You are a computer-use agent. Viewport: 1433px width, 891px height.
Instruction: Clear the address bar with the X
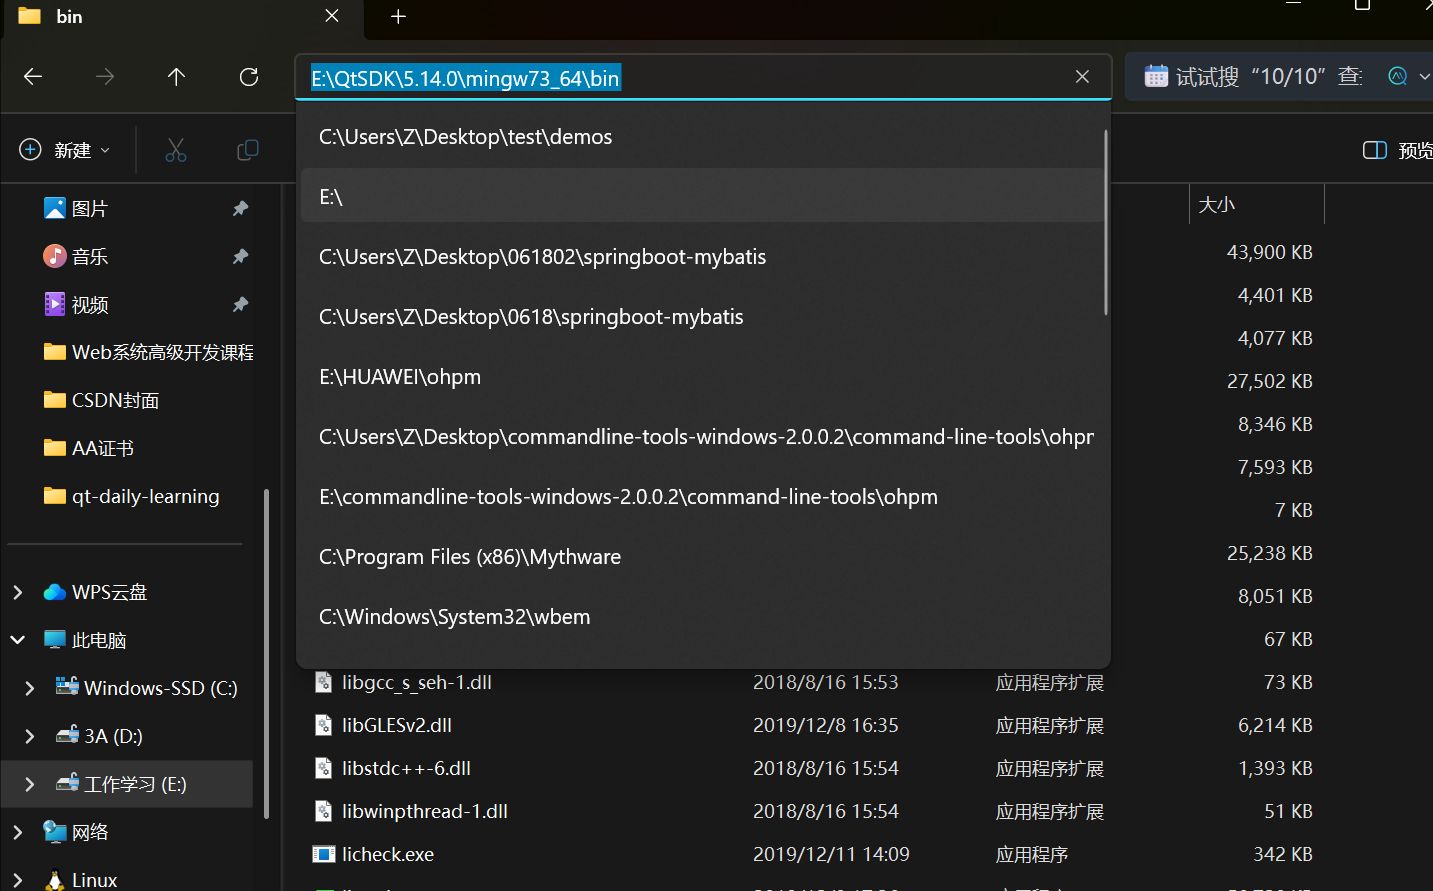tap(1082, 77)
